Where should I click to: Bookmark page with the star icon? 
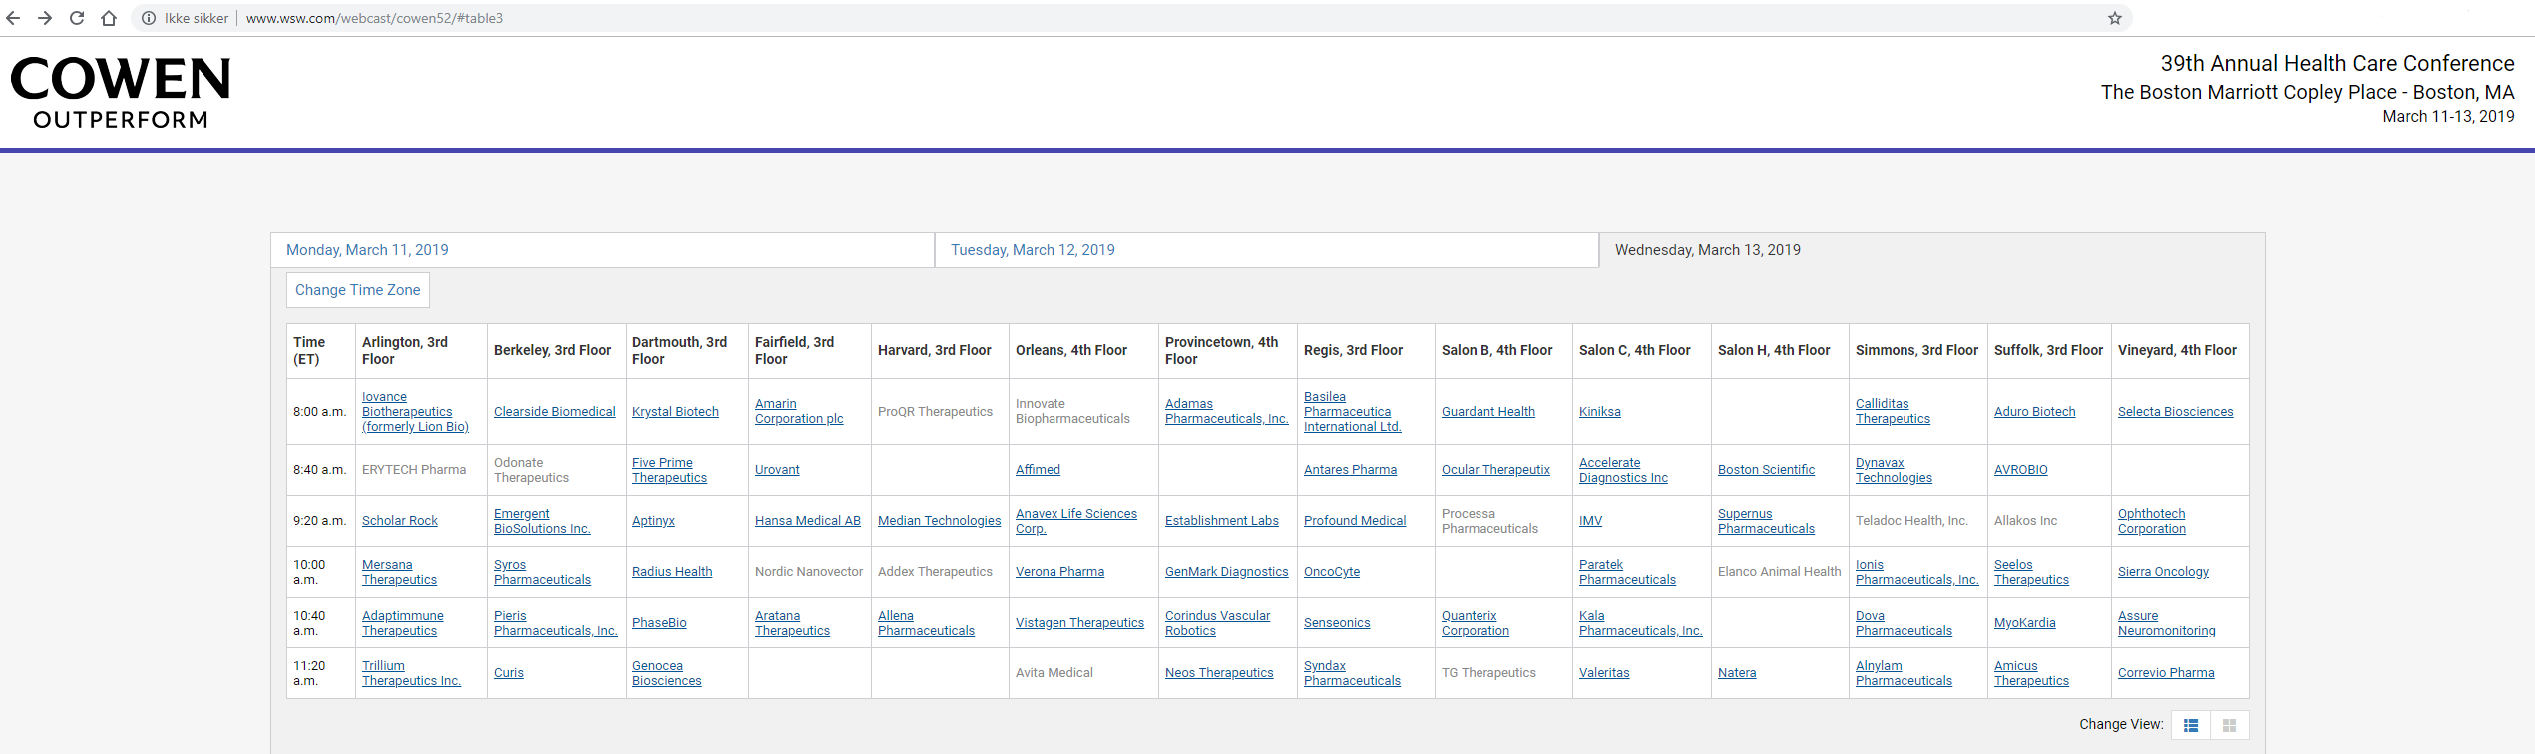coord(2114,18)
